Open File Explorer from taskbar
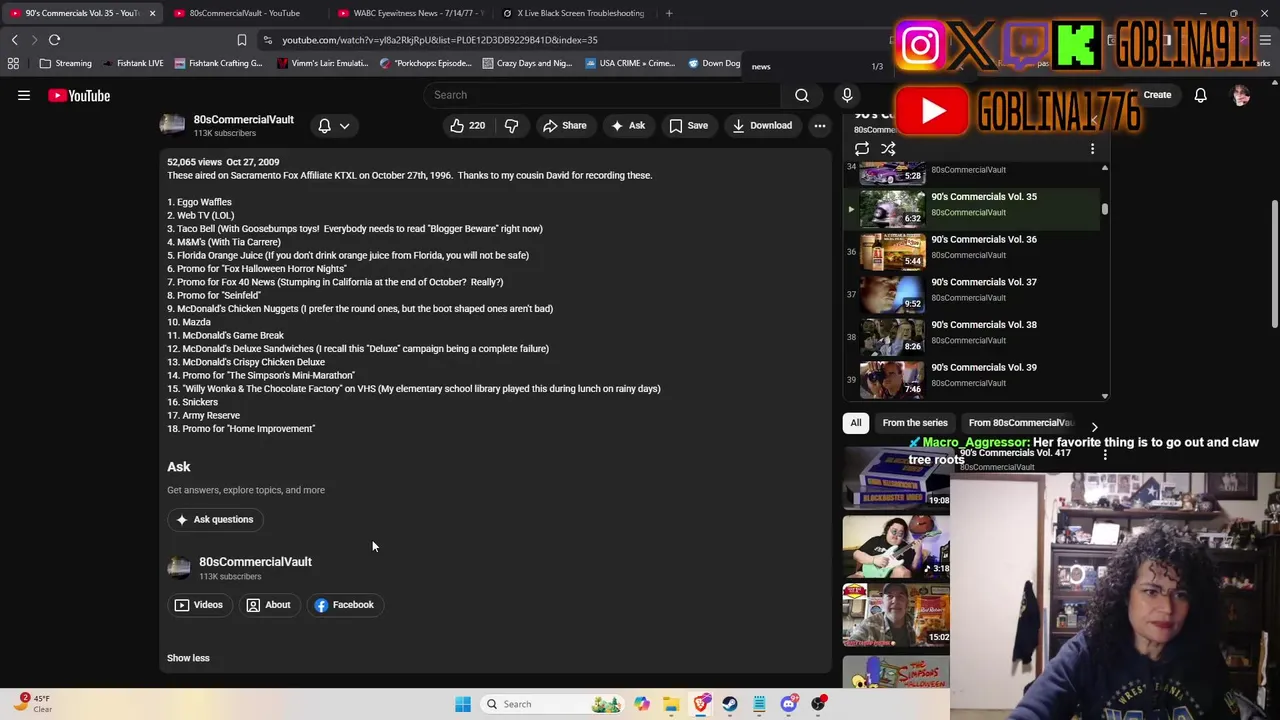Screen dimensions: 1280x720 (x=671, y=704)
